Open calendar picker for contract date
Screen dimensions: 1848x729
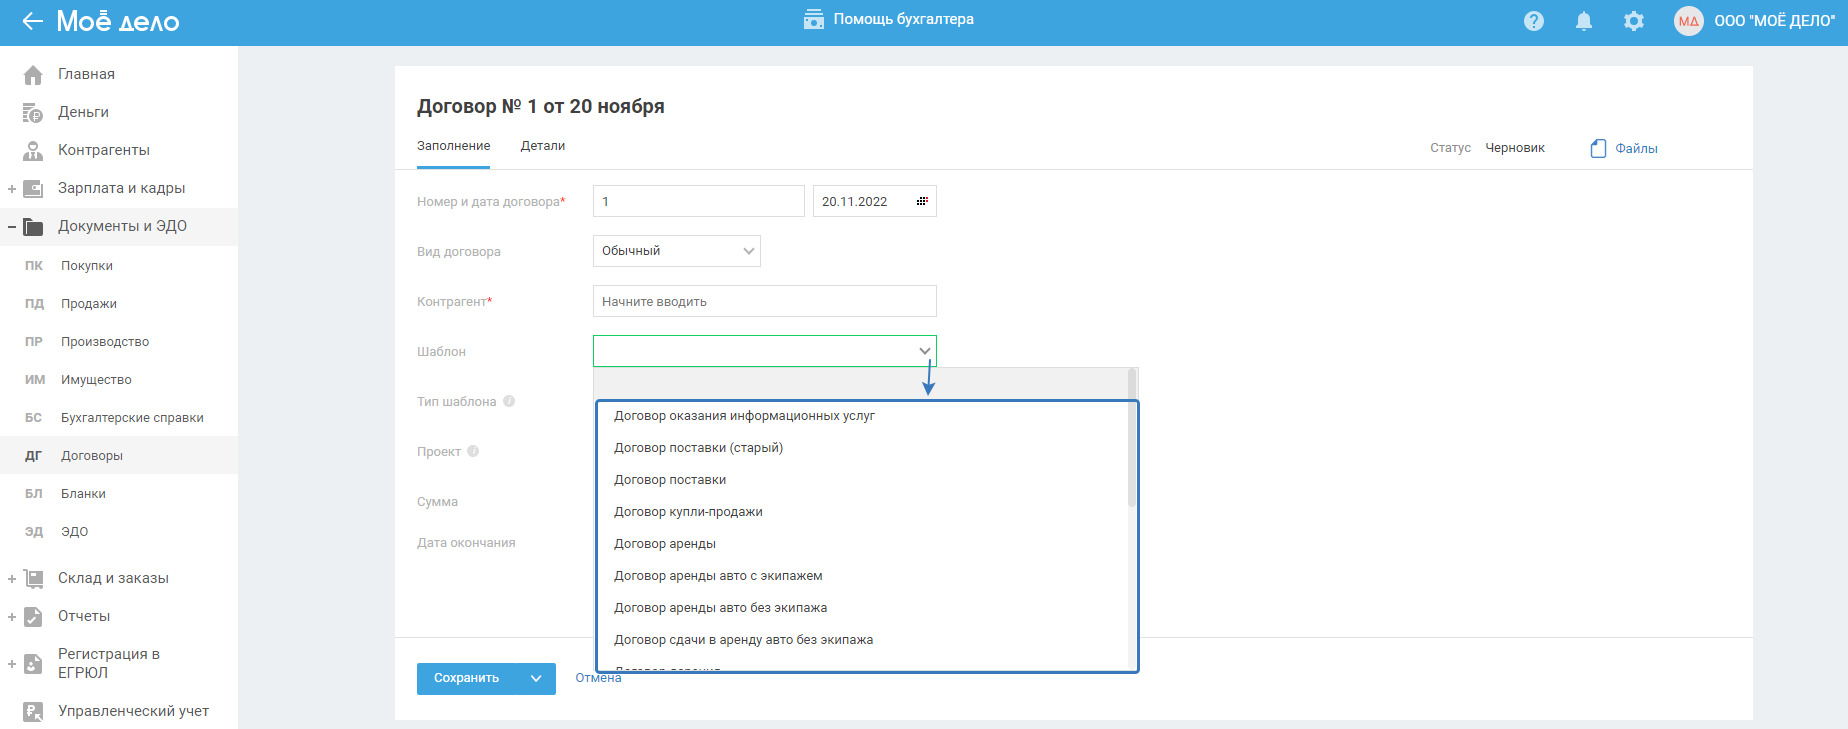[922, 201]
